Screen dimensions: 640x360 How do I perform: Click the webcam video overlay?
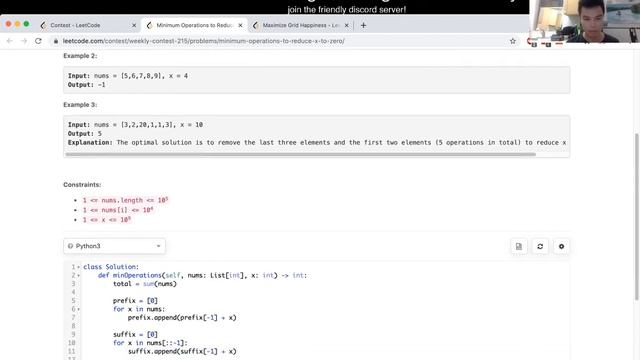tap(584, 21)
